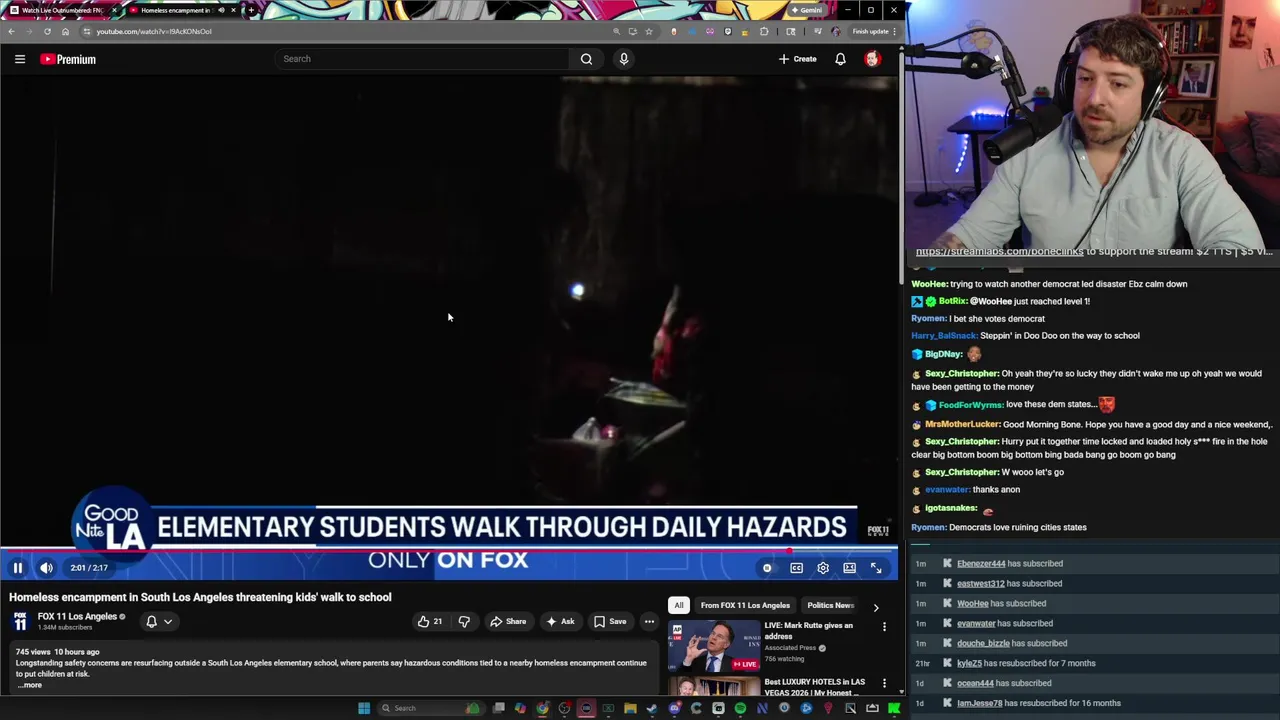Open the Windows Start menu
Viewport: 1280px width, 720px height.
click(364, 708)
